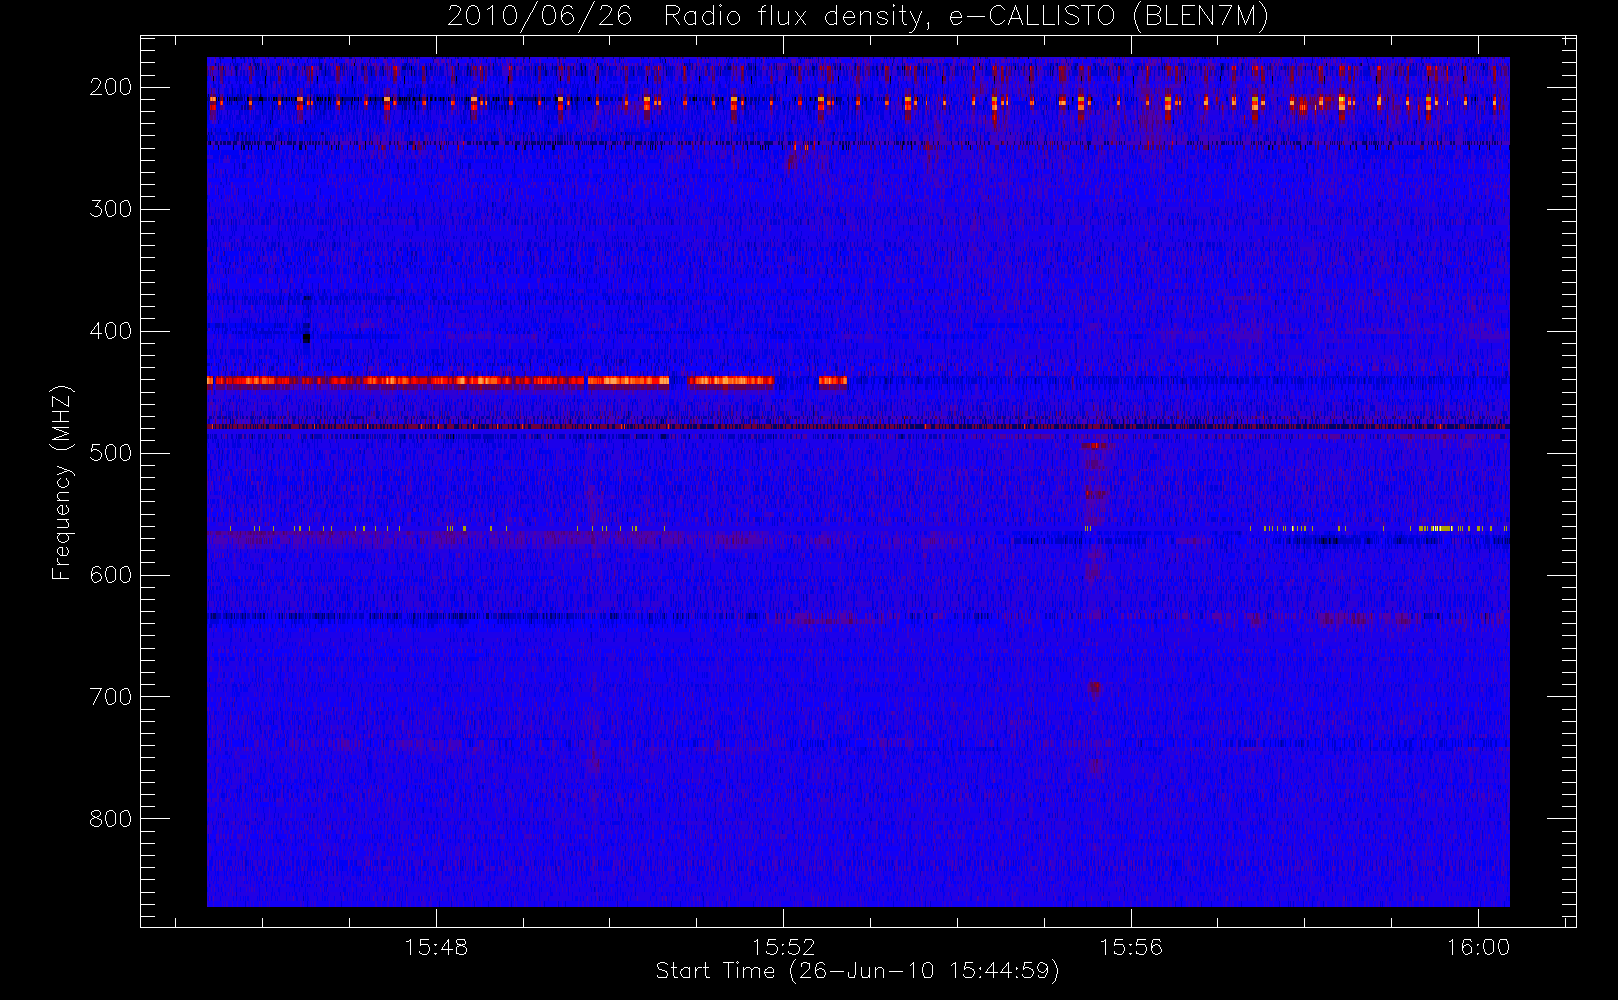Viewport: 1618px width, 1000px height.
Task: Click the 15:56 time tick label
Action: (x=1131, y=947)
